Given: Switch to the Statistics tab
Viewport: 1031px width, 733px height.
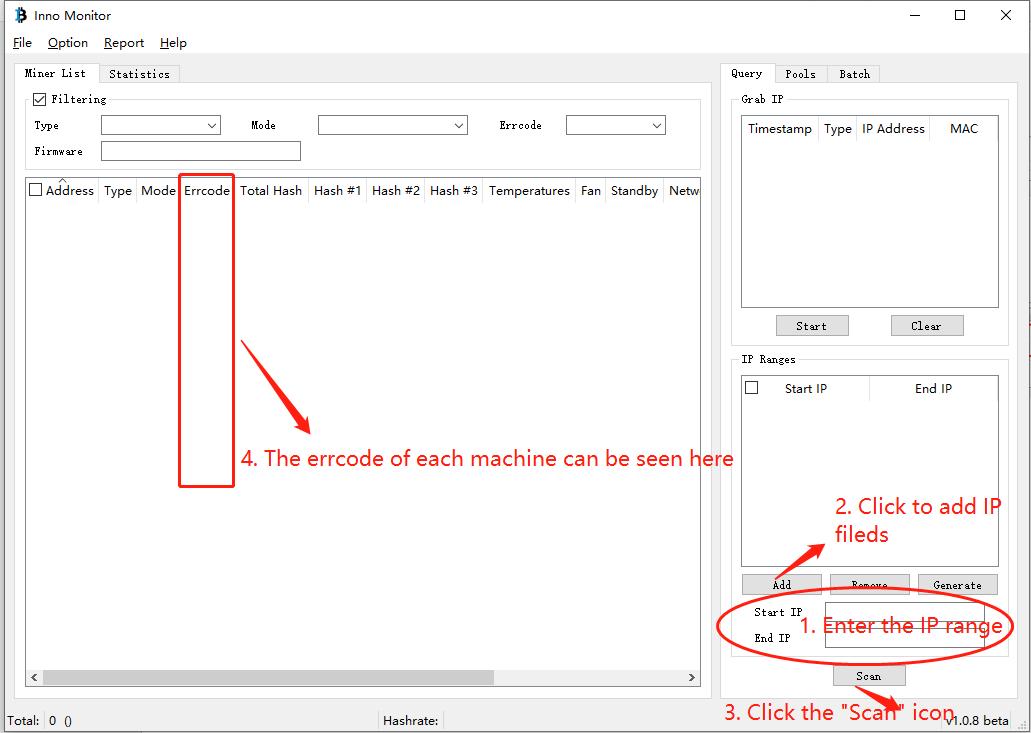Looking at the screenshot, I should pos(139,74).
